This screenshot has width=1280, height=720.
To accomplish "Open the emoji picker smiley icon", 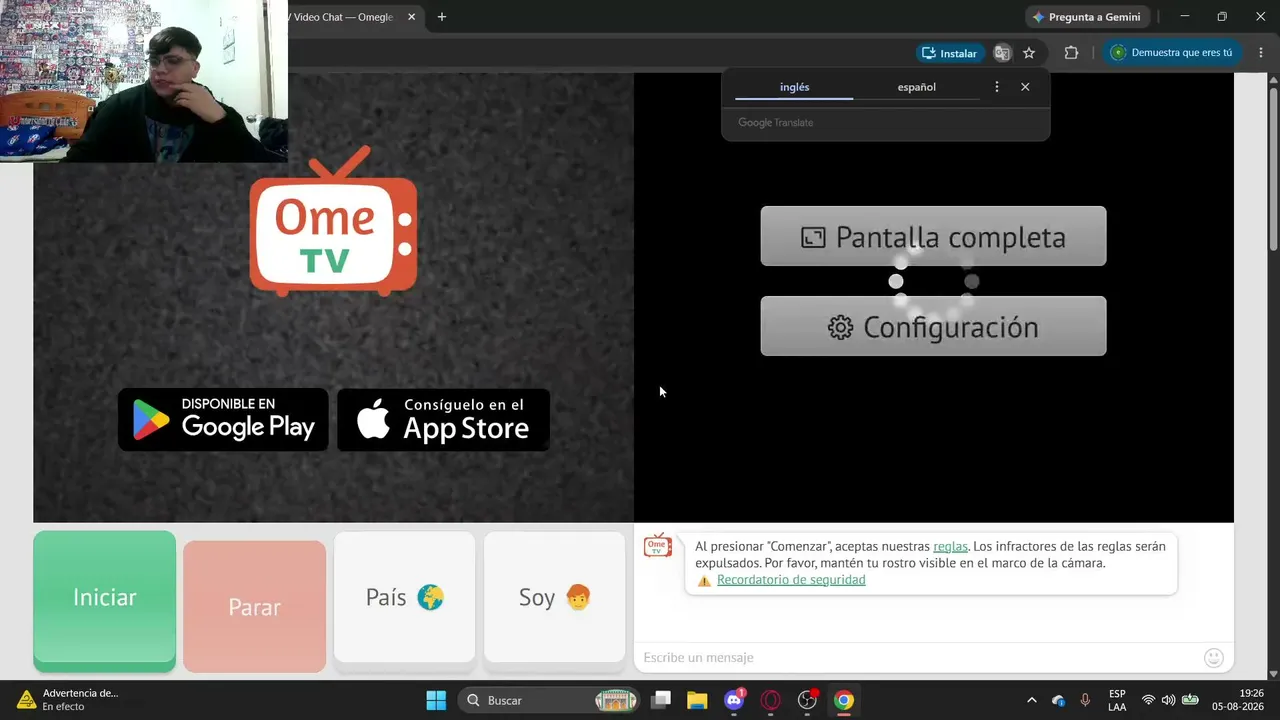I will tap(1214, 657).
